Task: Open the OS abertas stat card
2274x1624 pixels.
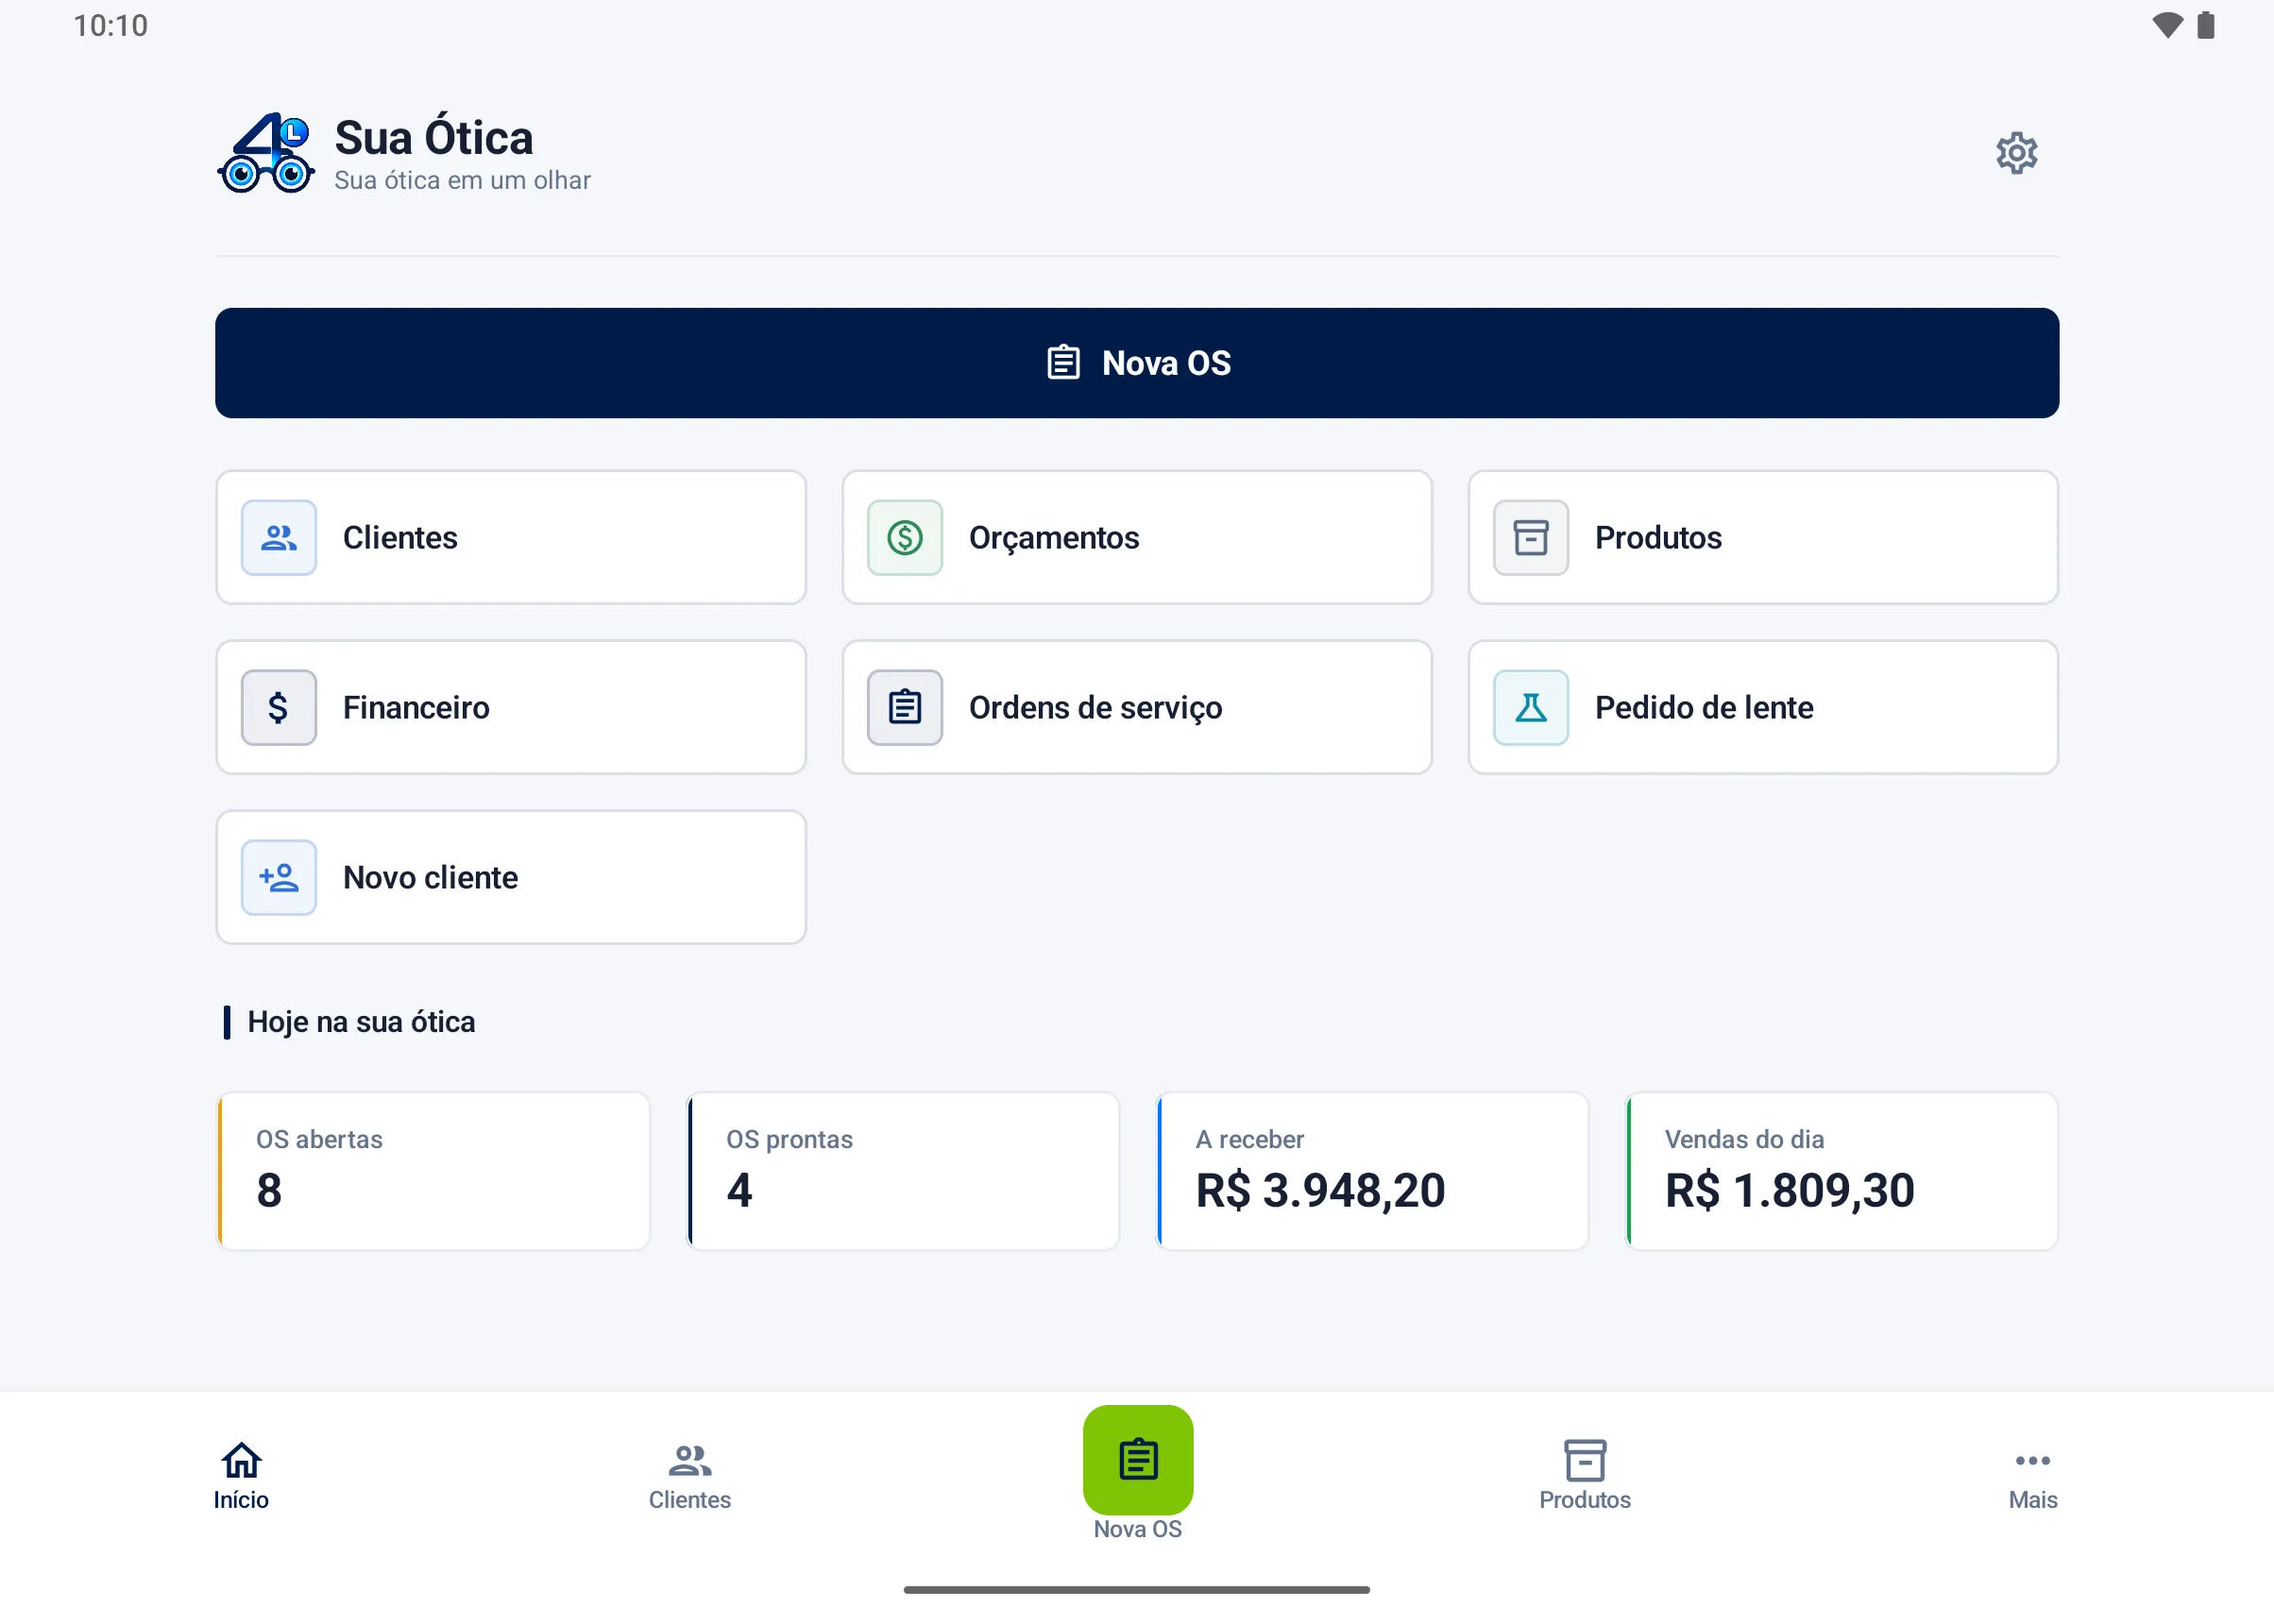Action: tap(433, 1170)
